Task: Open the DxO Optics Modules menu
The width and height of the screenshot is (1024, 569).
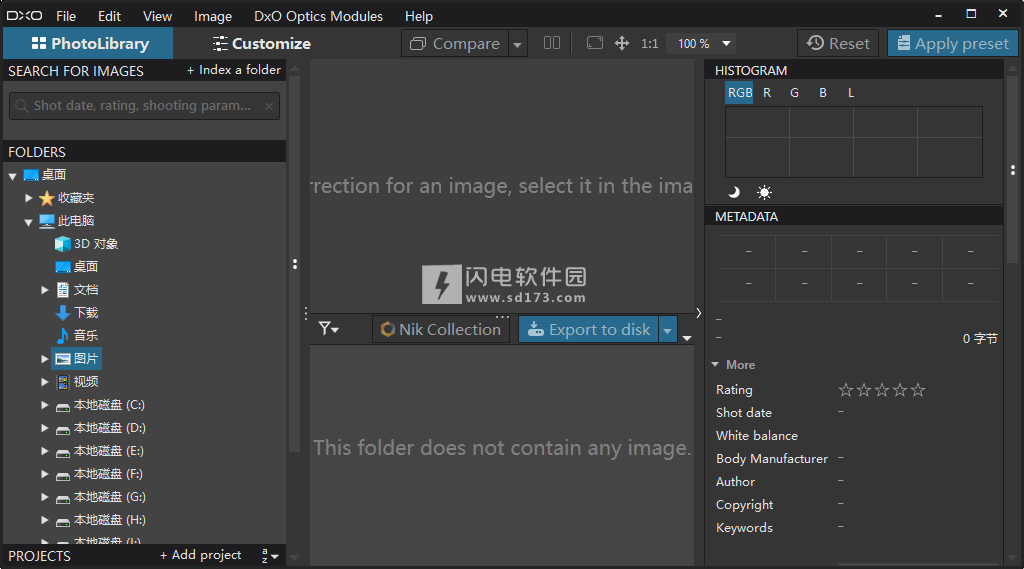Action: [x=319, y=16]
